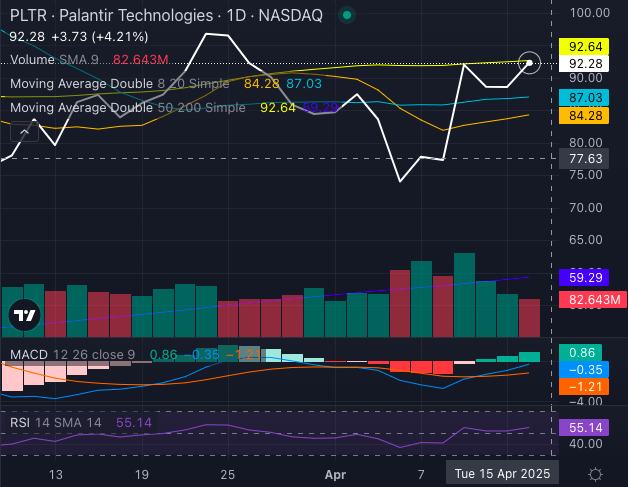Click the yellow 92.64 price axis label
The image size is (628, 487).
point(584,46)
